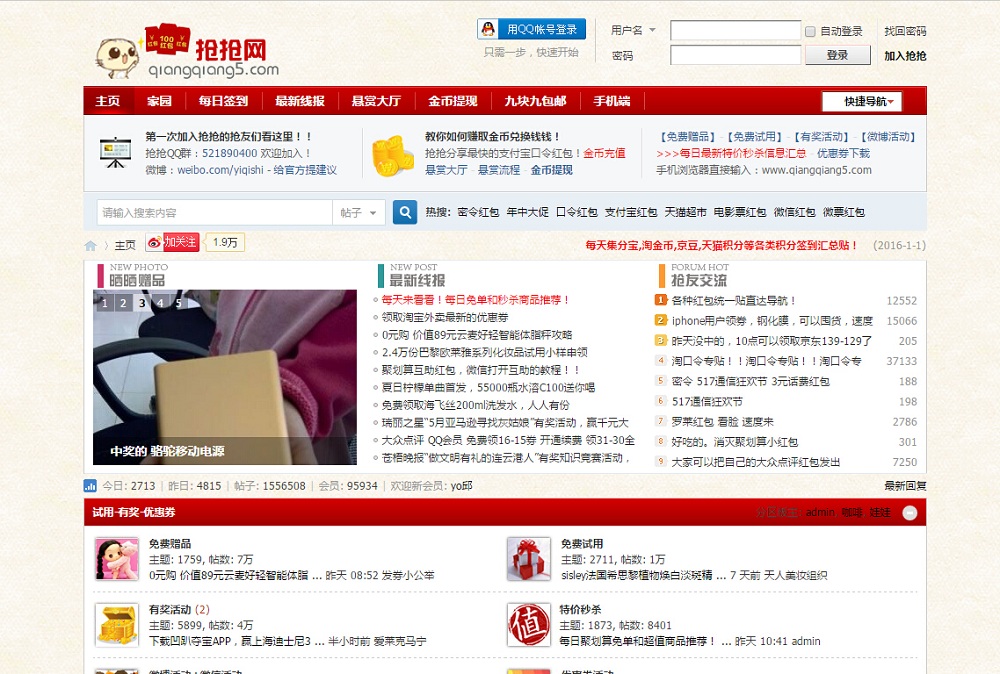Focus the password input field
The height and width of the screenshot is (674, 1000).
pos(735,55)
